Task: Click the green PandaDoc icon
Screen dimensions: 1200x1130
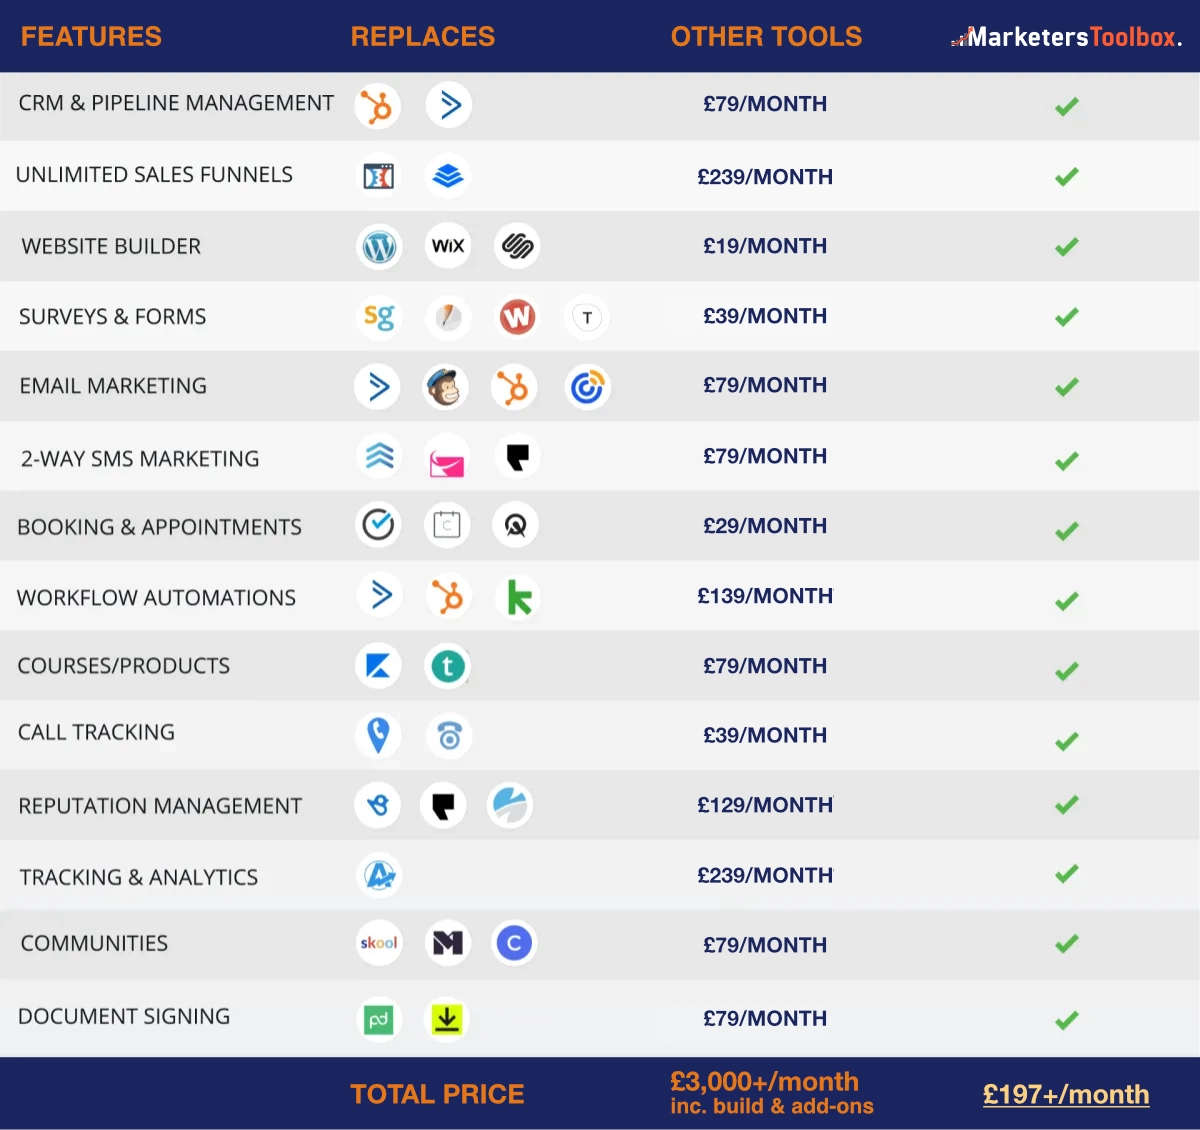Action: click(x=378, y=1020)
